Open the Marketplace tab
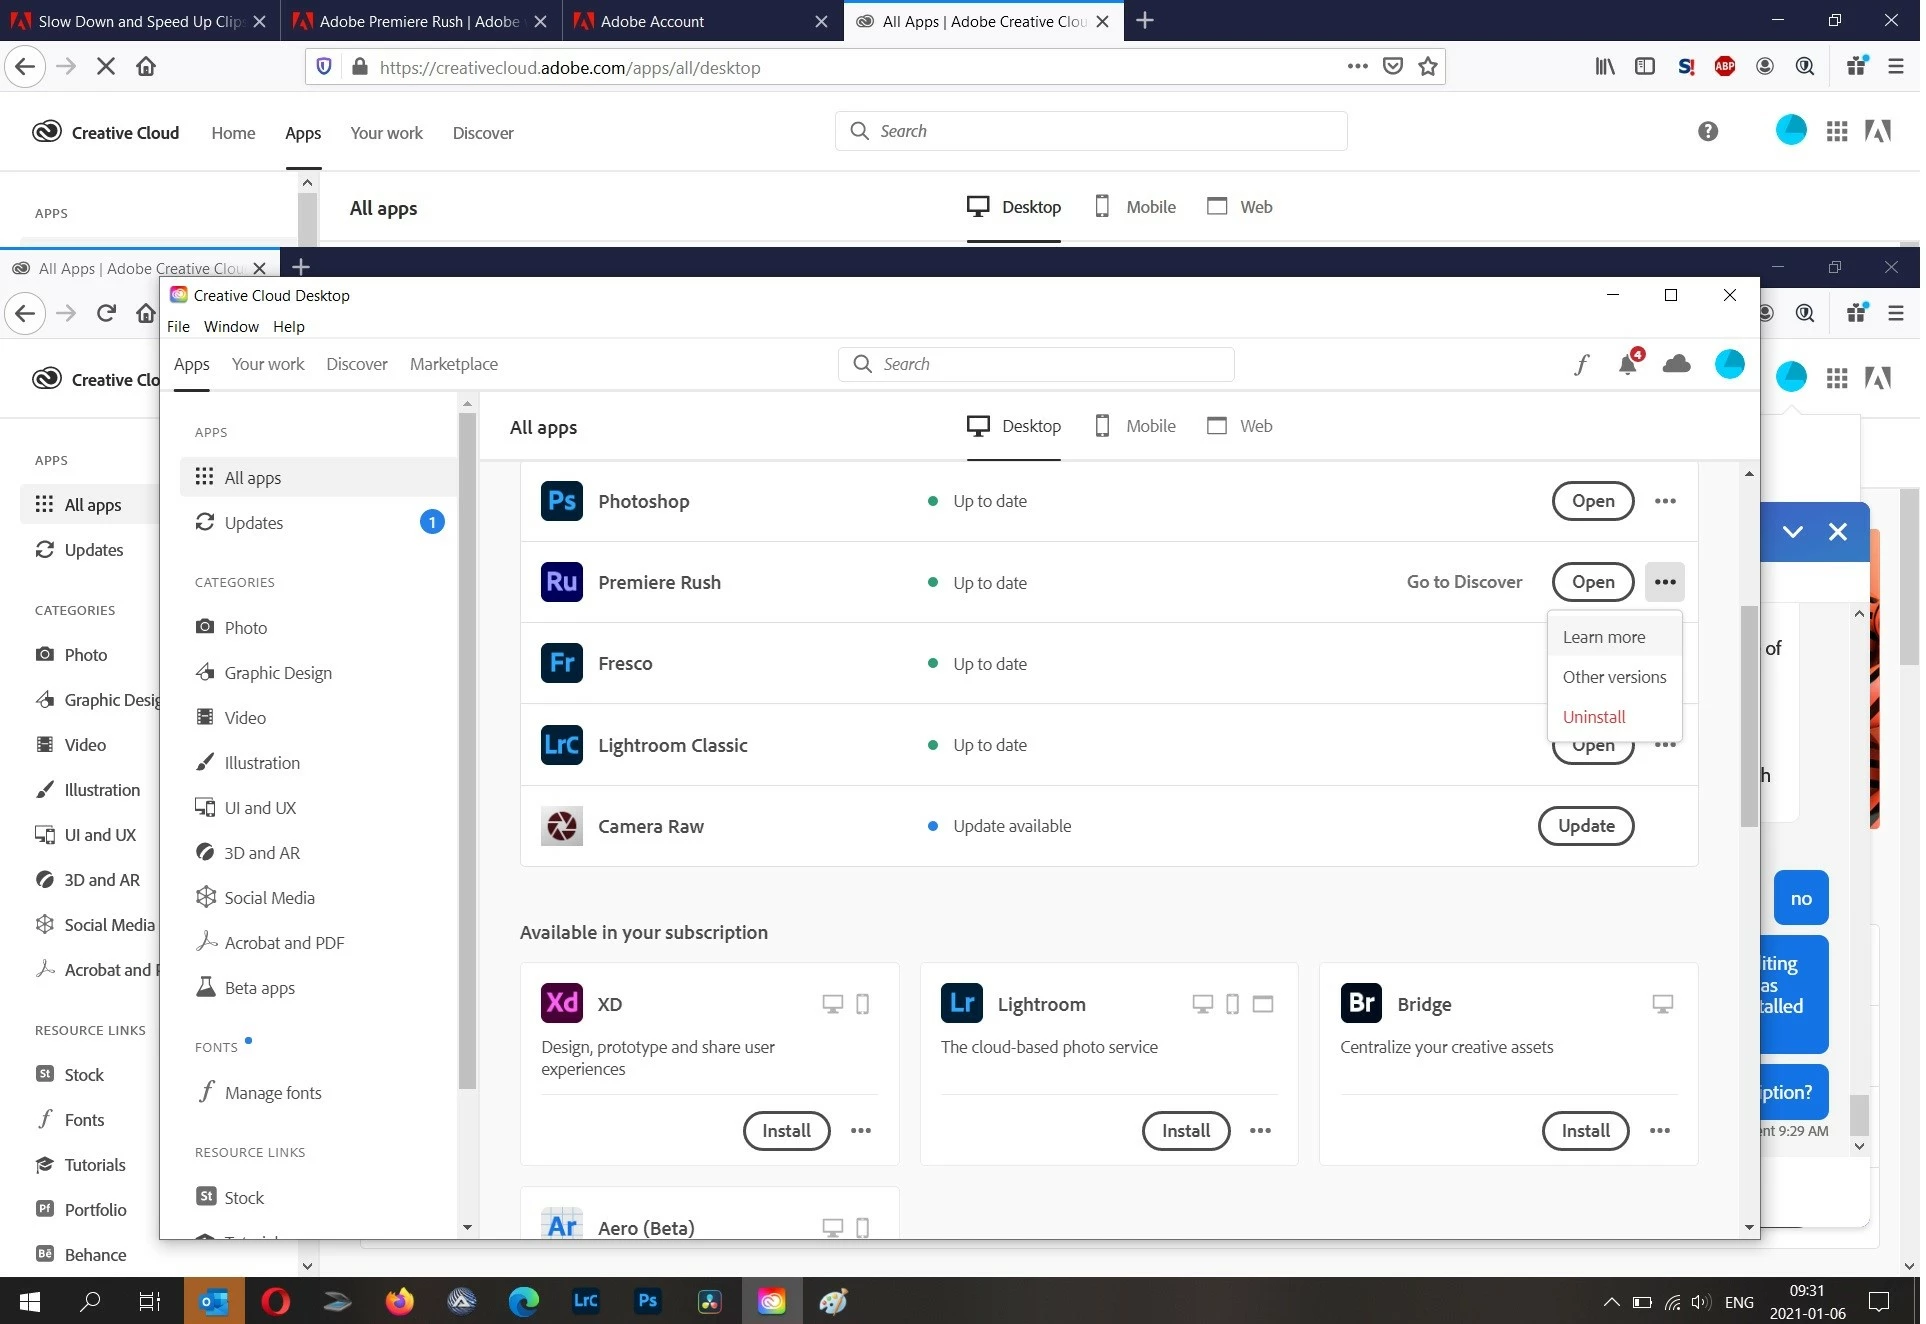This screenshot has width=1926, height=1324. coord(455,366)
